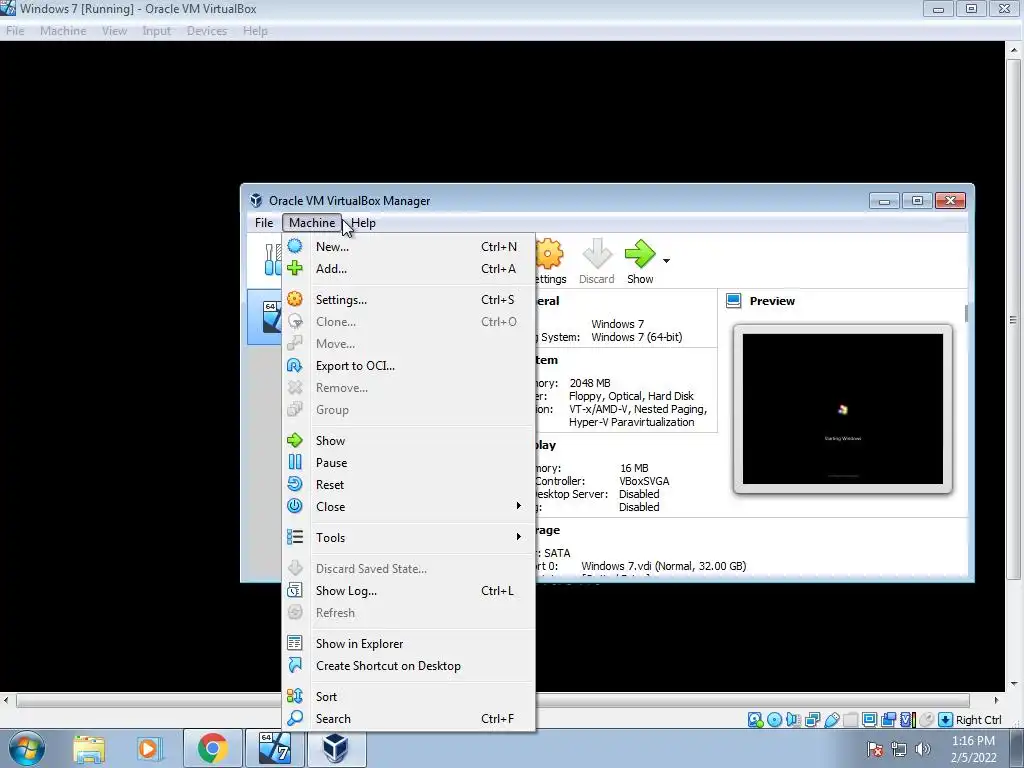Click the display status bar icon

pos(869,720)
